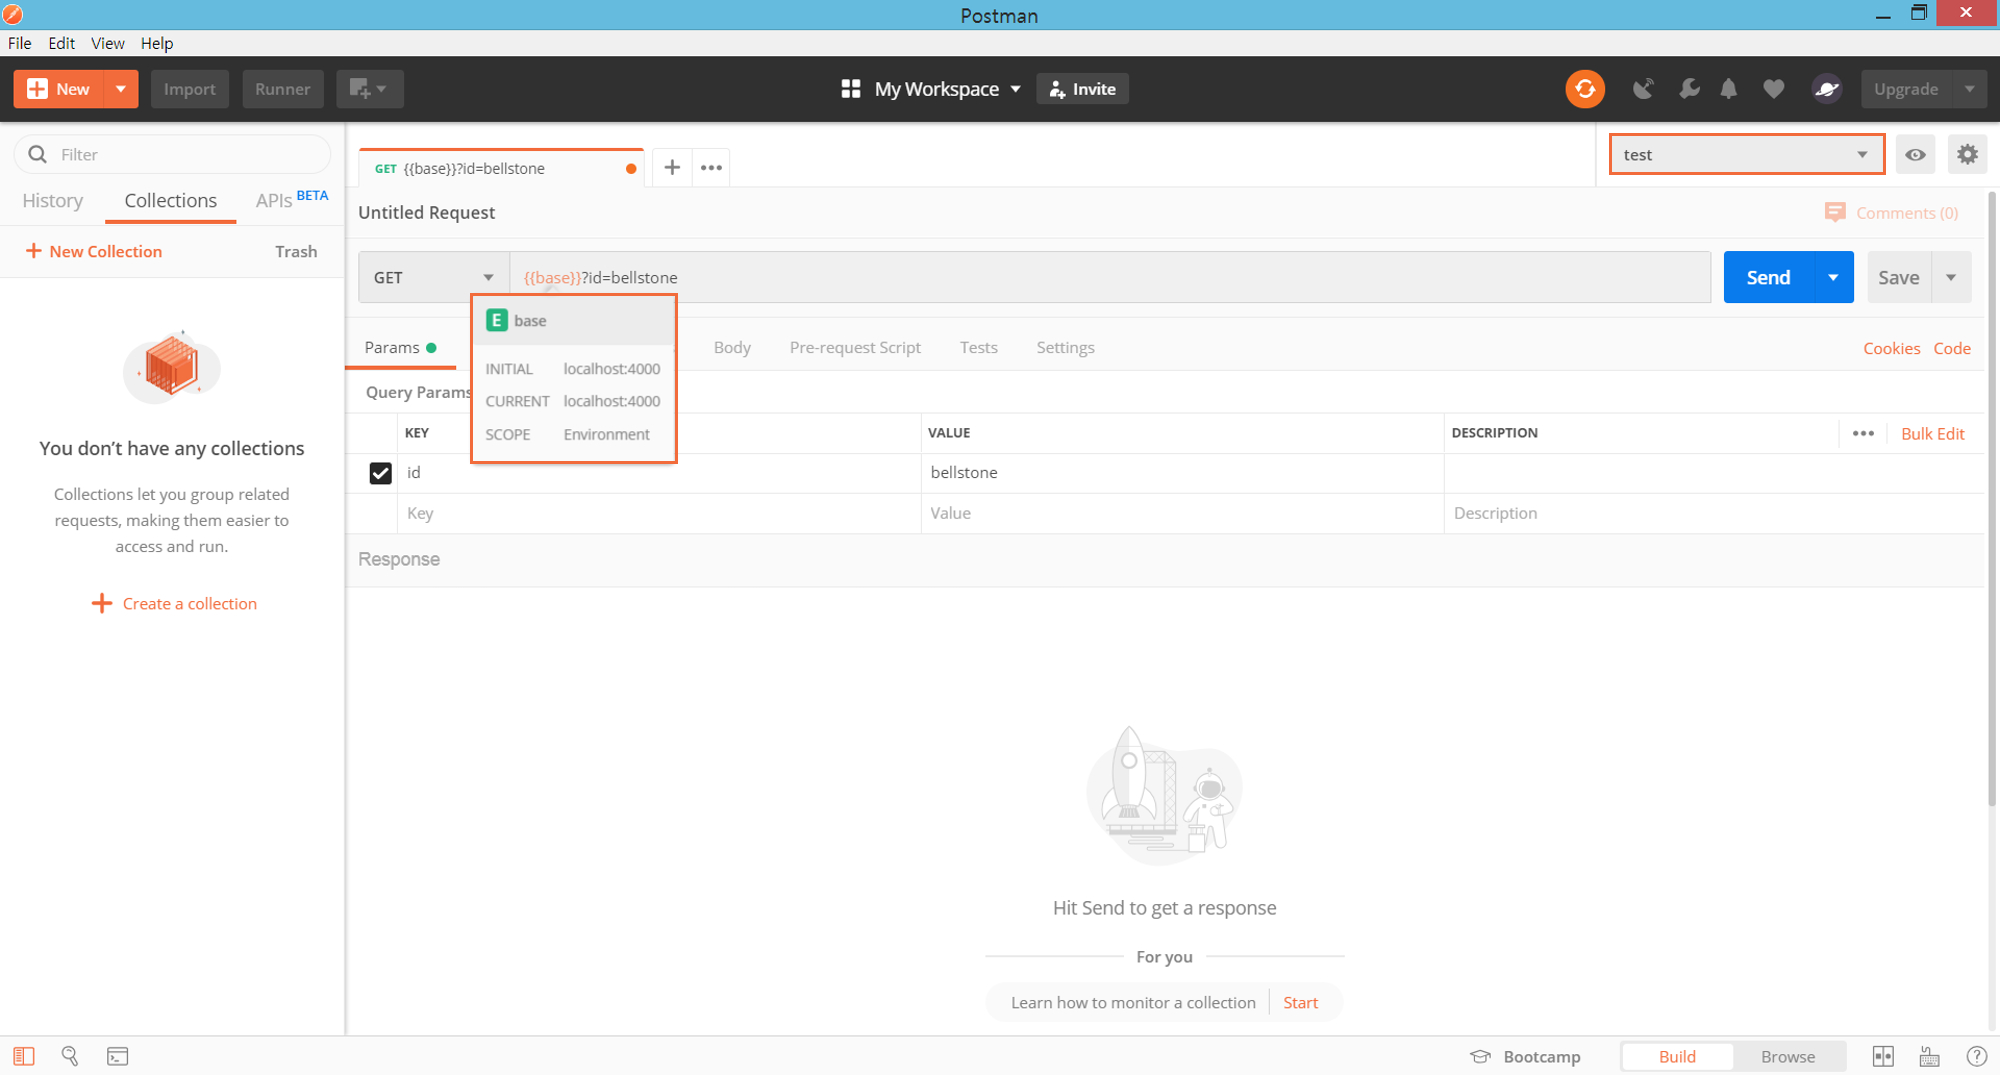Open the params table column options dots
Viewport: 2000px width, 1075px height.
[x=1863, y=433]
